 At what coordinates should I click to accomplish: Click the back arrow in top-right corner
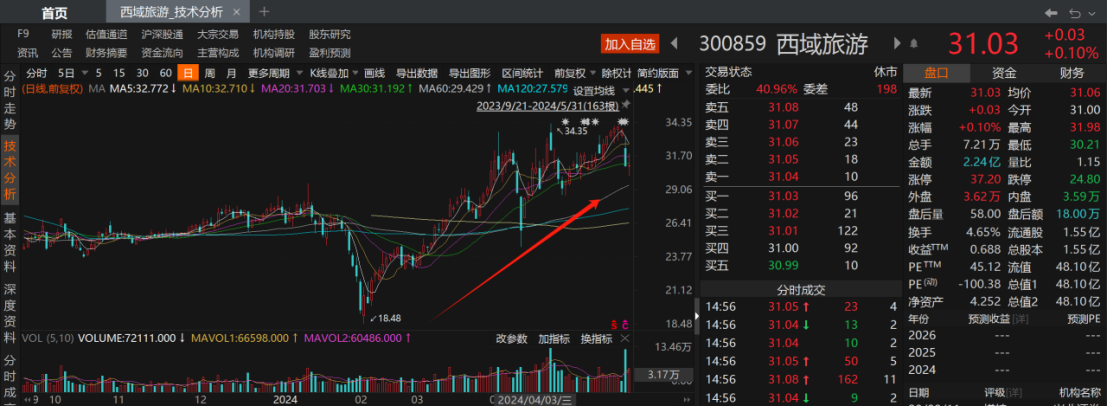(1051, 13)
